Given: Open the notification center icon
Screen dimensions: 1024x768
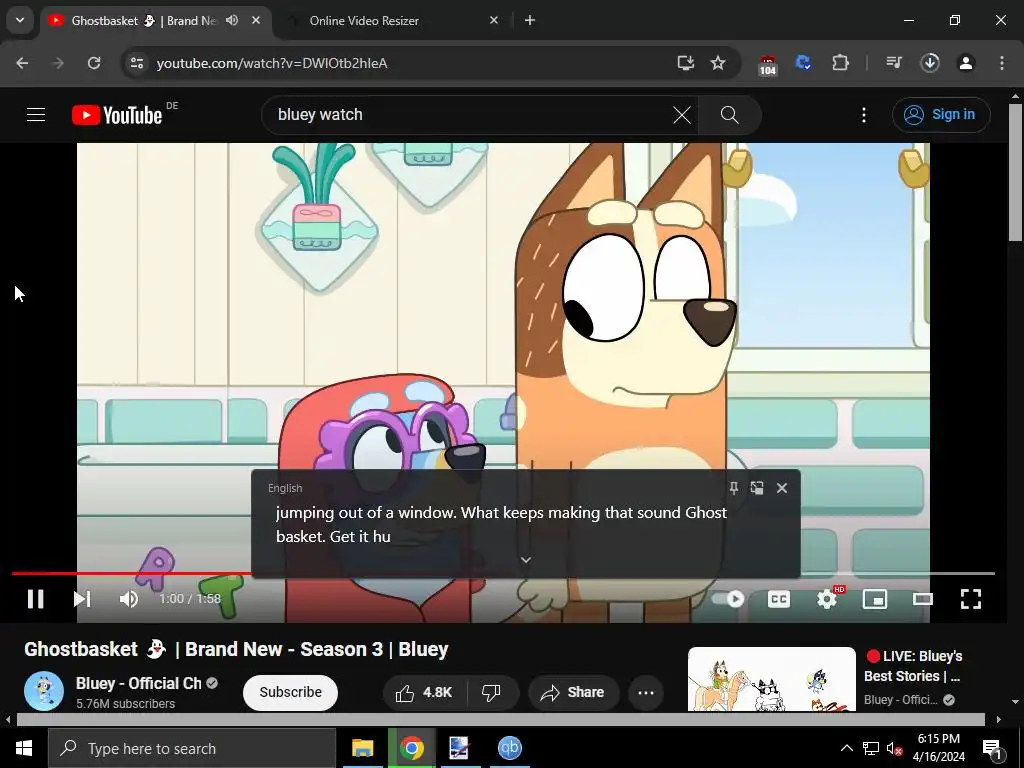Looking at the screenshot, I should [991, 748].
